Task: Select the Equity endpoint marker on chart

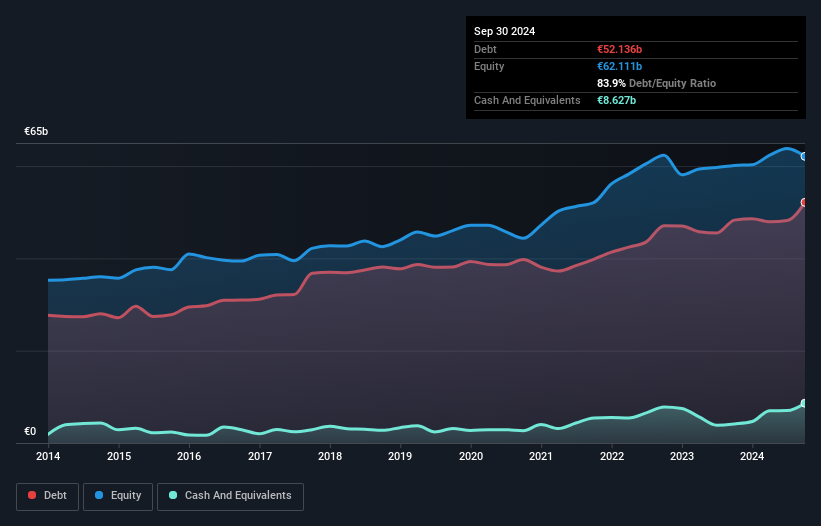Action: (804, 156)
